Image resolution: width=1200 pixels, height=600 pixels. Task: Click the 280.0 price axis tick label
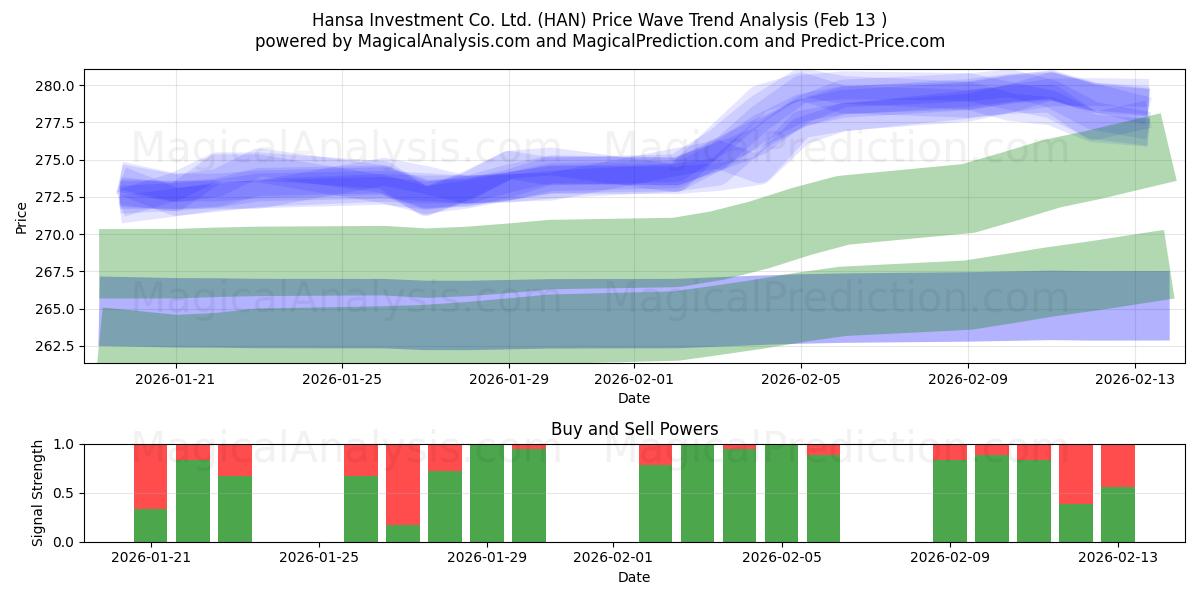pyautogui.click(x=56, y=86)
